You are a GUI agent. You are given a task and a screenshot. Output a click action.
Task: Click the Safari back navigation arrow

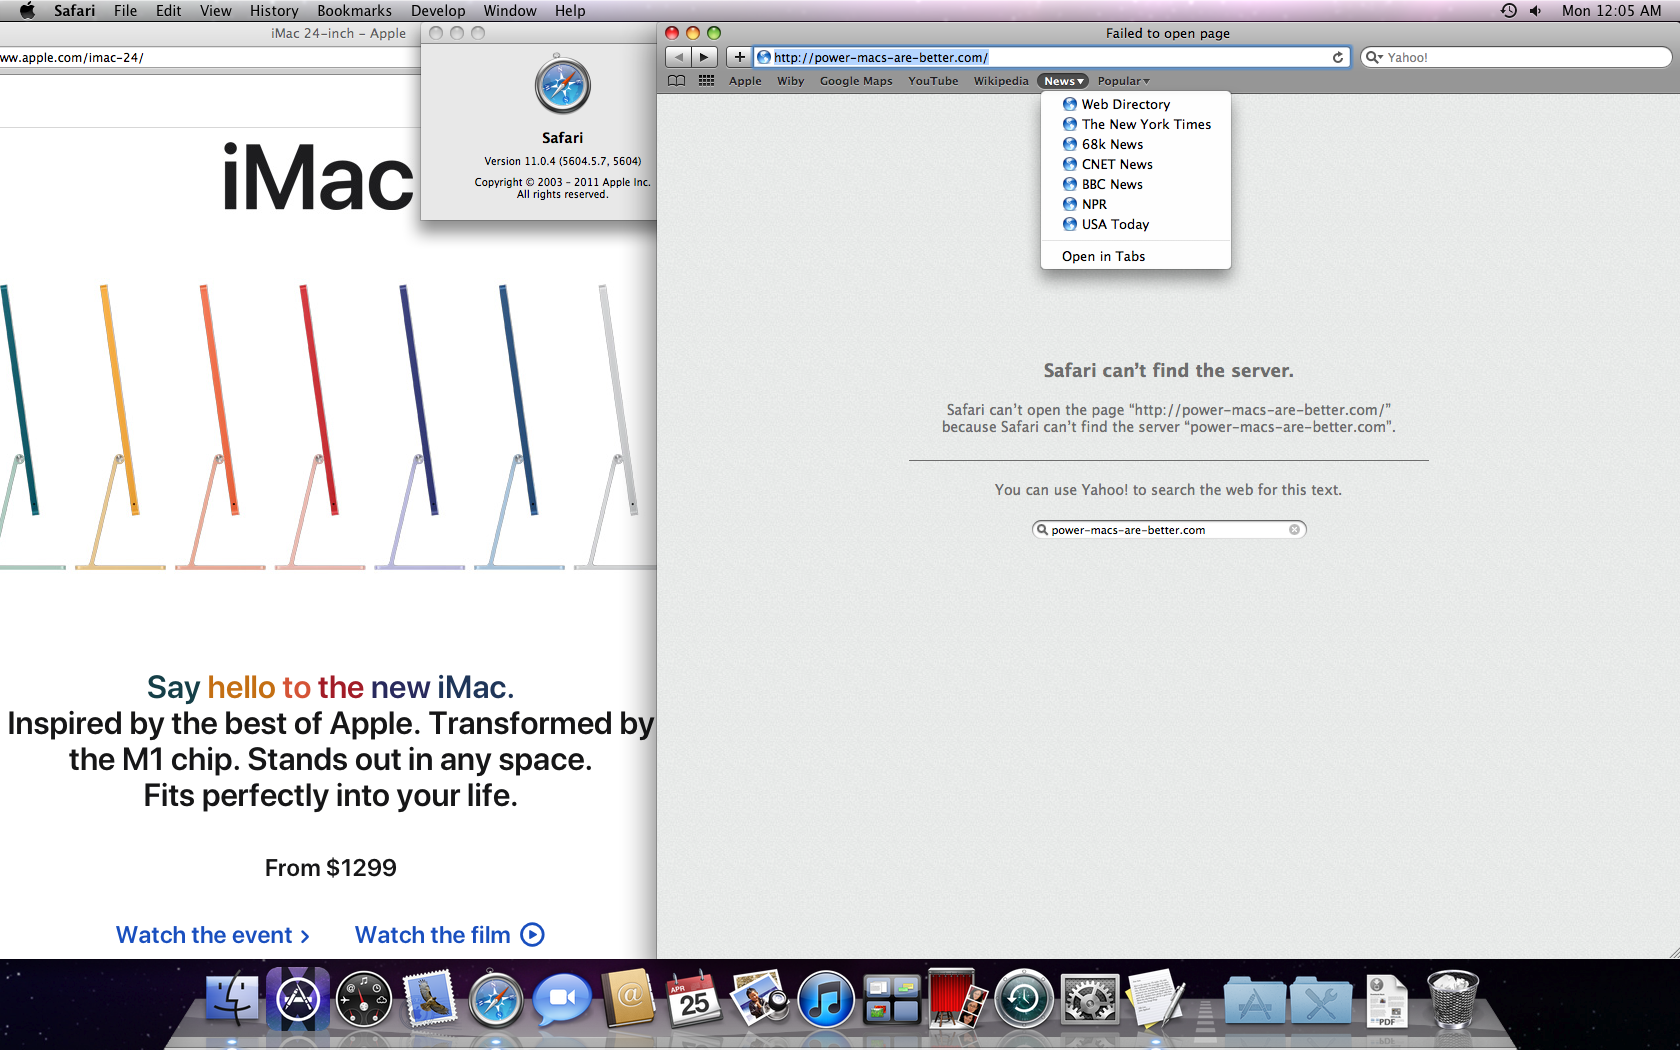[678, 57]
